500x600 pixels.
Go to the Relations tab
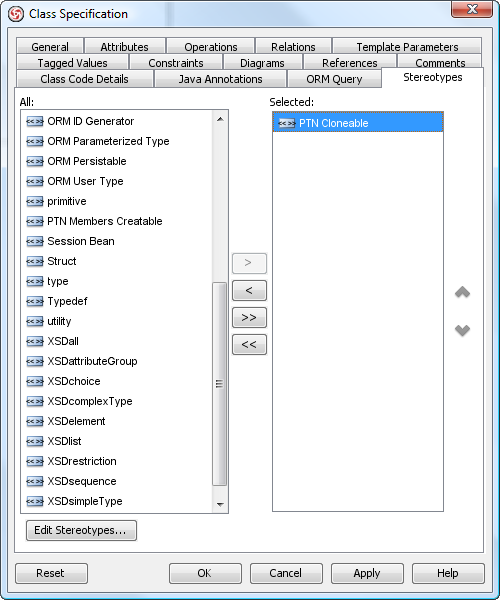[x=293, y=47]
